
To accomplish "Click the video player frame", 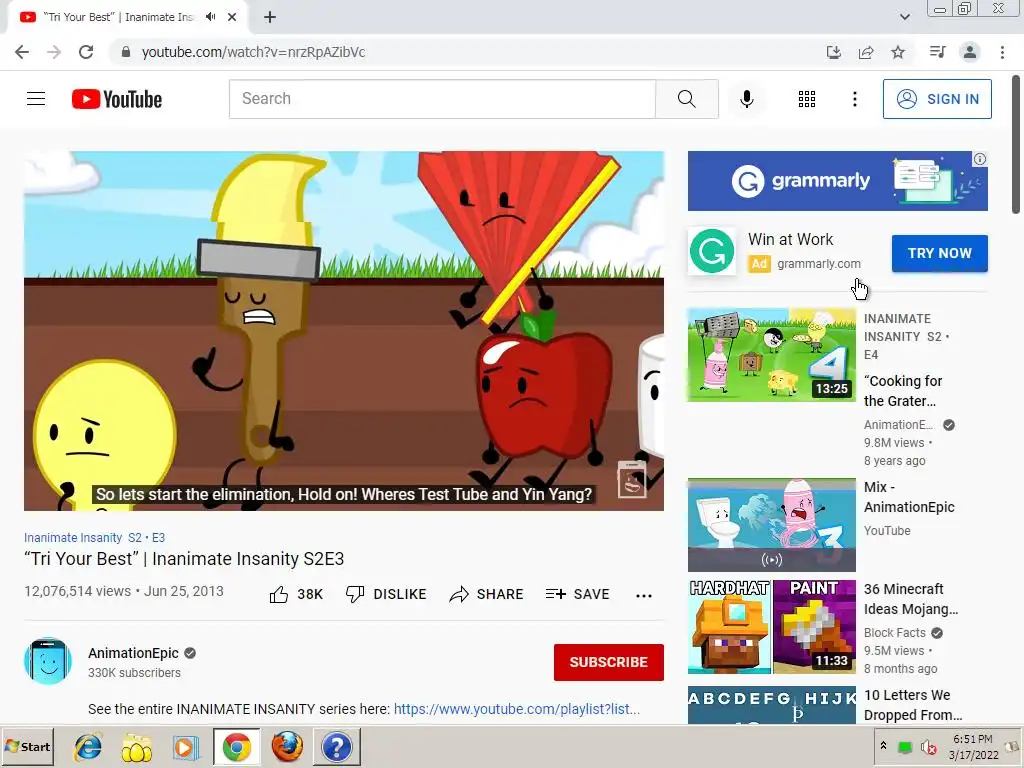I will (x=344, y=331).
